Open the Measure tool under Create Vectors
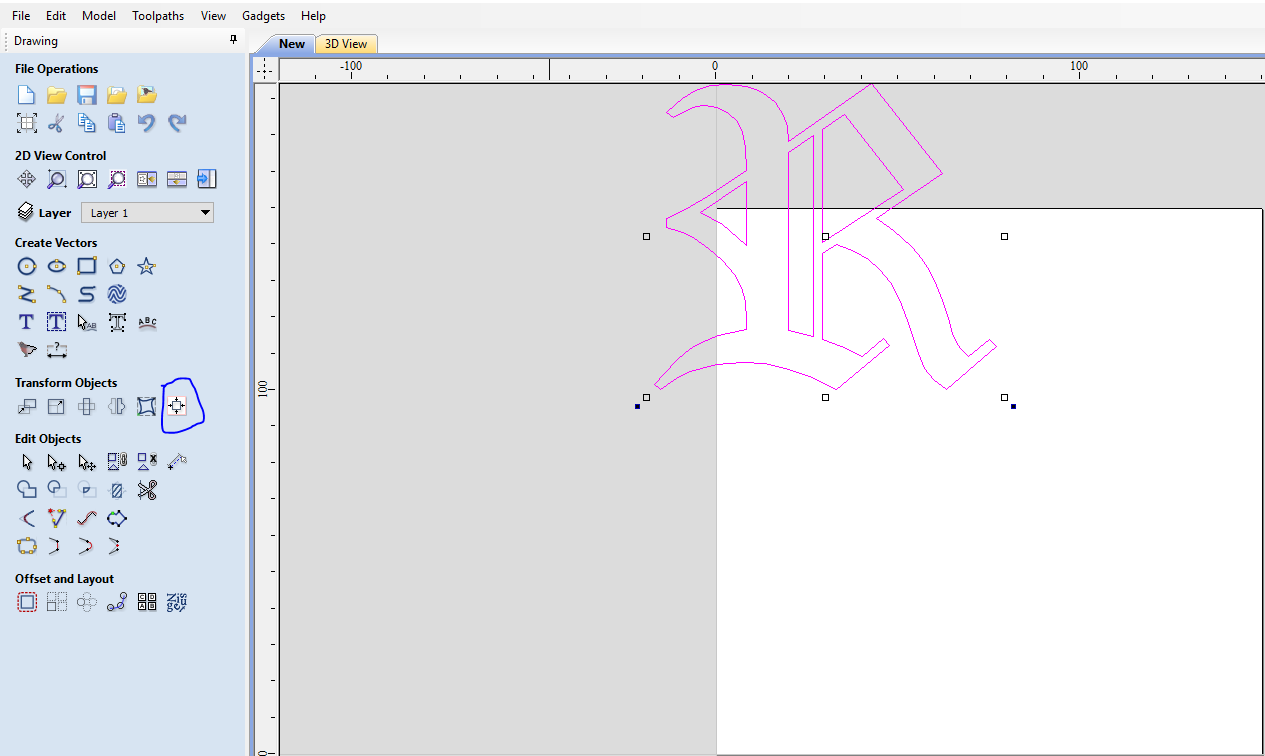 click(x=57, y=350)
